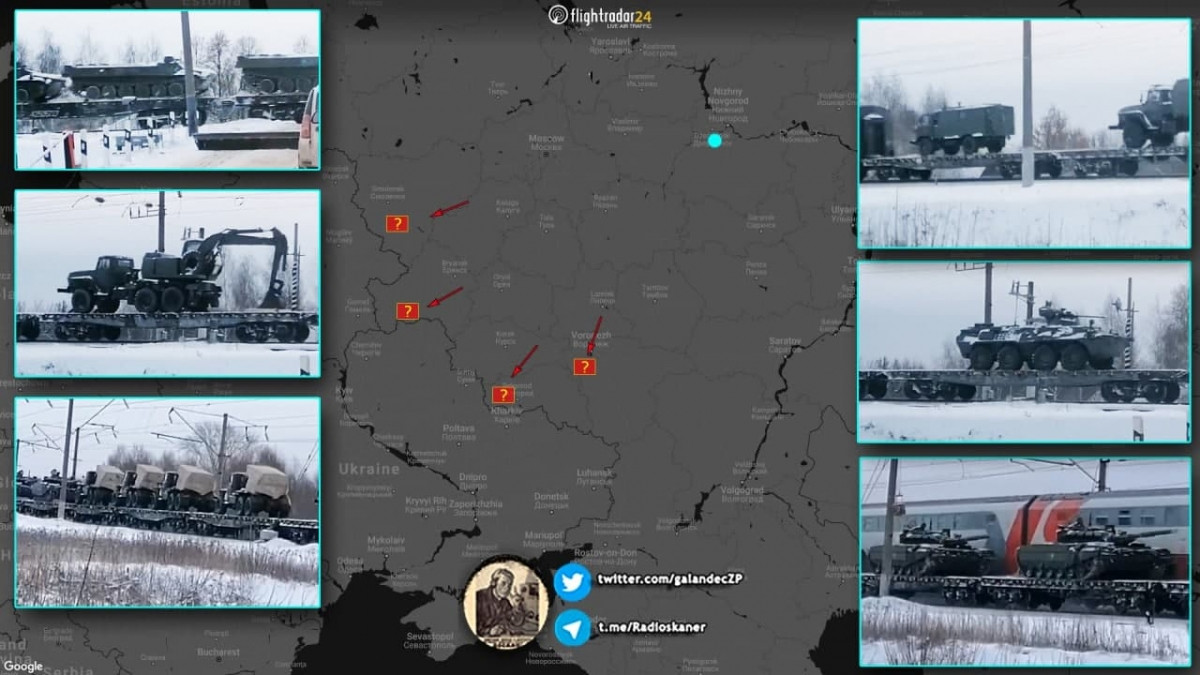Open the t.me/Radioskaner link
Viewport: 1200px width, 675px height.
(x=650, y=627)
